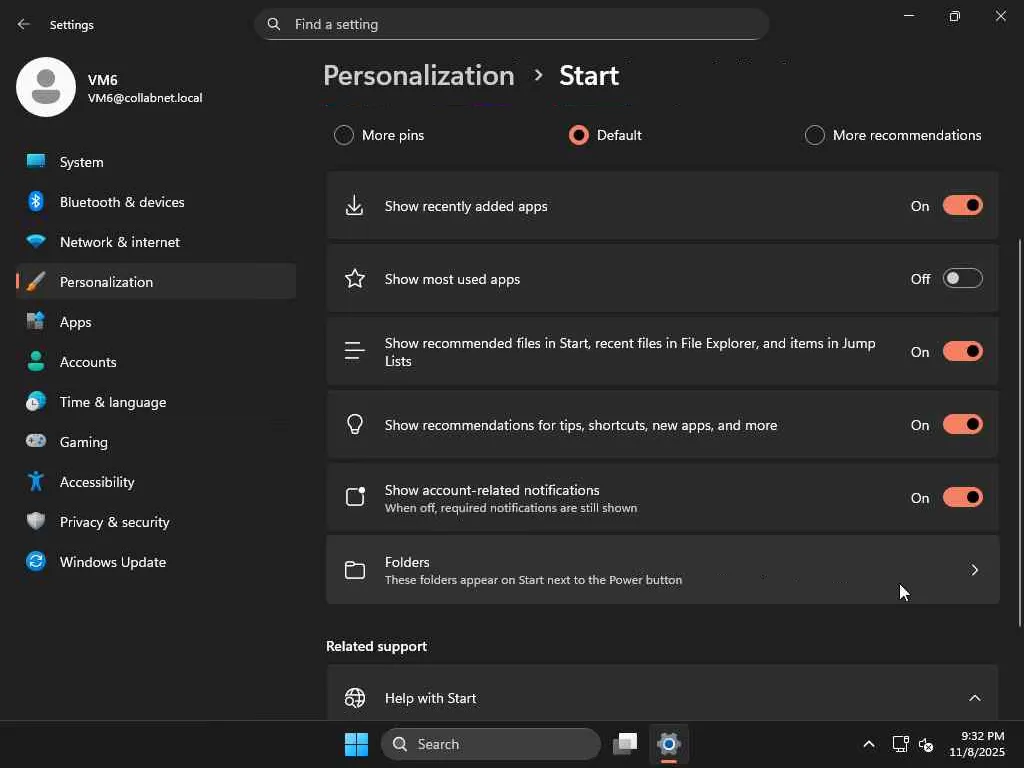Open Bluetooth & devices settings
This screenshot has height=768, width=1024.
[121, 202]
